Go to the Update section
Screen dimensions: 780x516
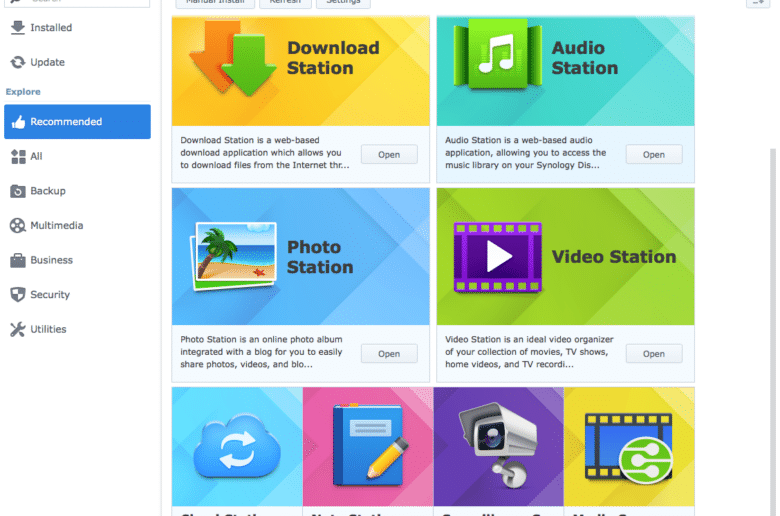click(x=77, y=62)
